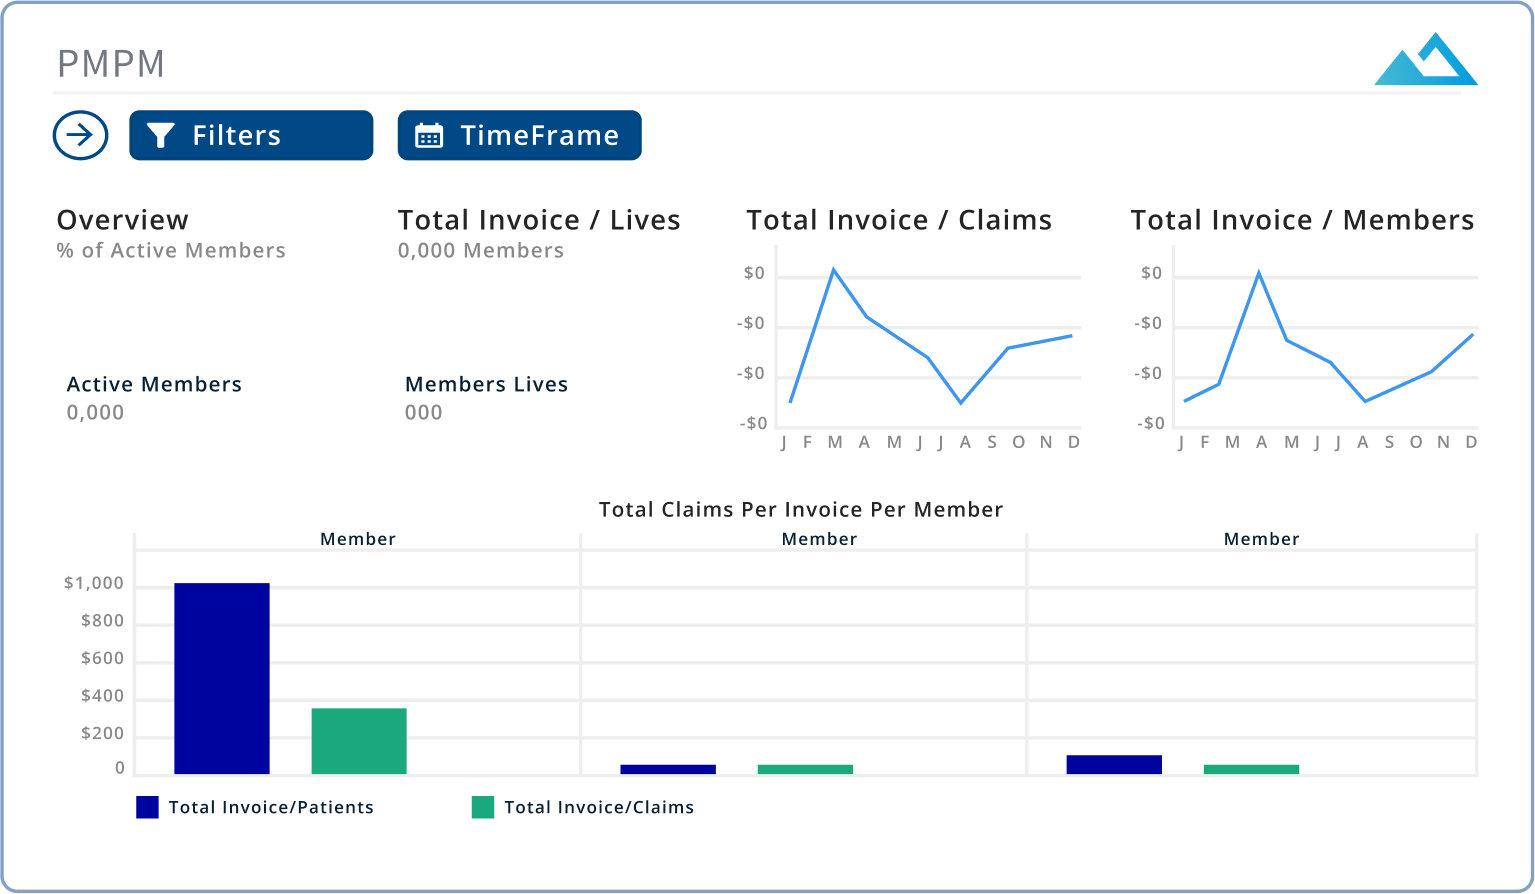Click the second member's green bar
The image size is (1535, 894).
[x=805, y=769]
